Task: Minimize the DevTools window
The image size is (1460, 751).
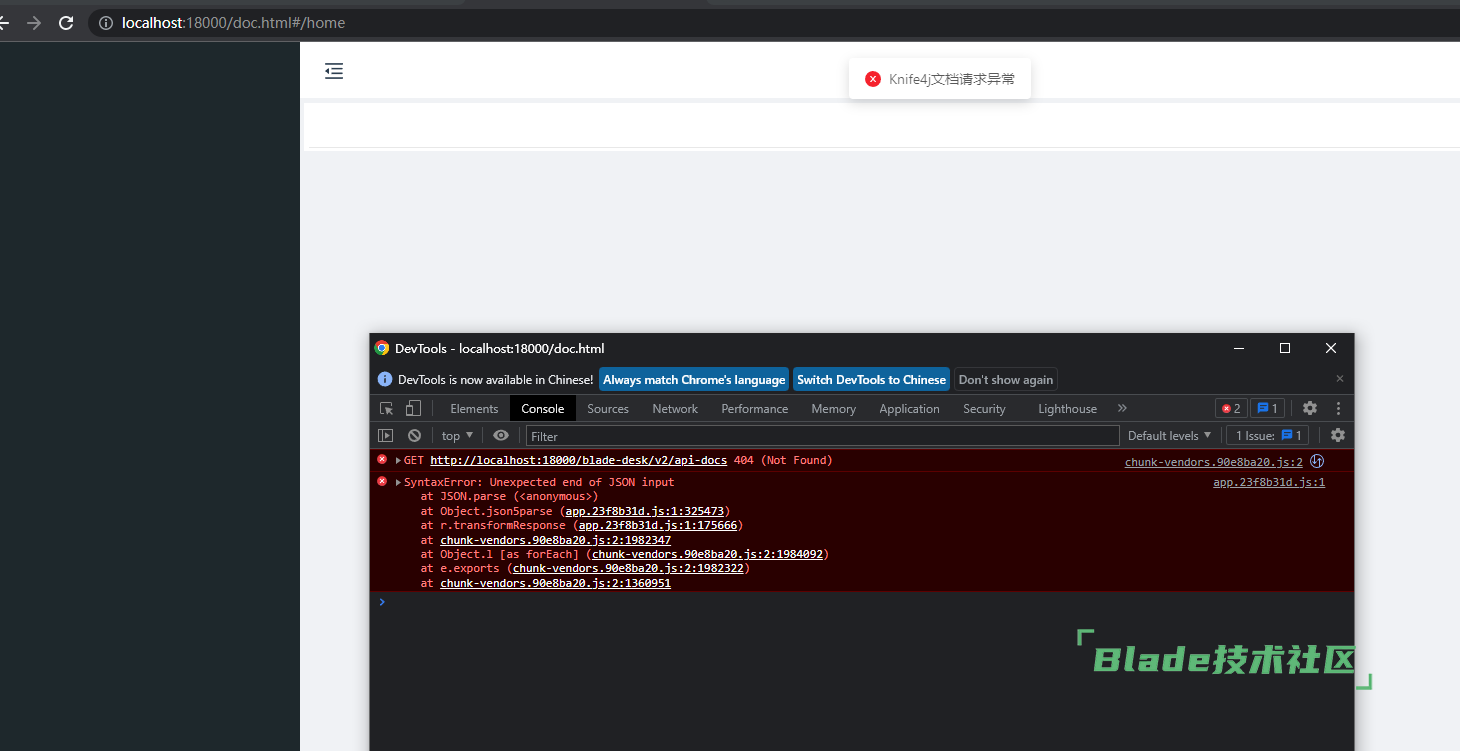Action: (1239, 348)
